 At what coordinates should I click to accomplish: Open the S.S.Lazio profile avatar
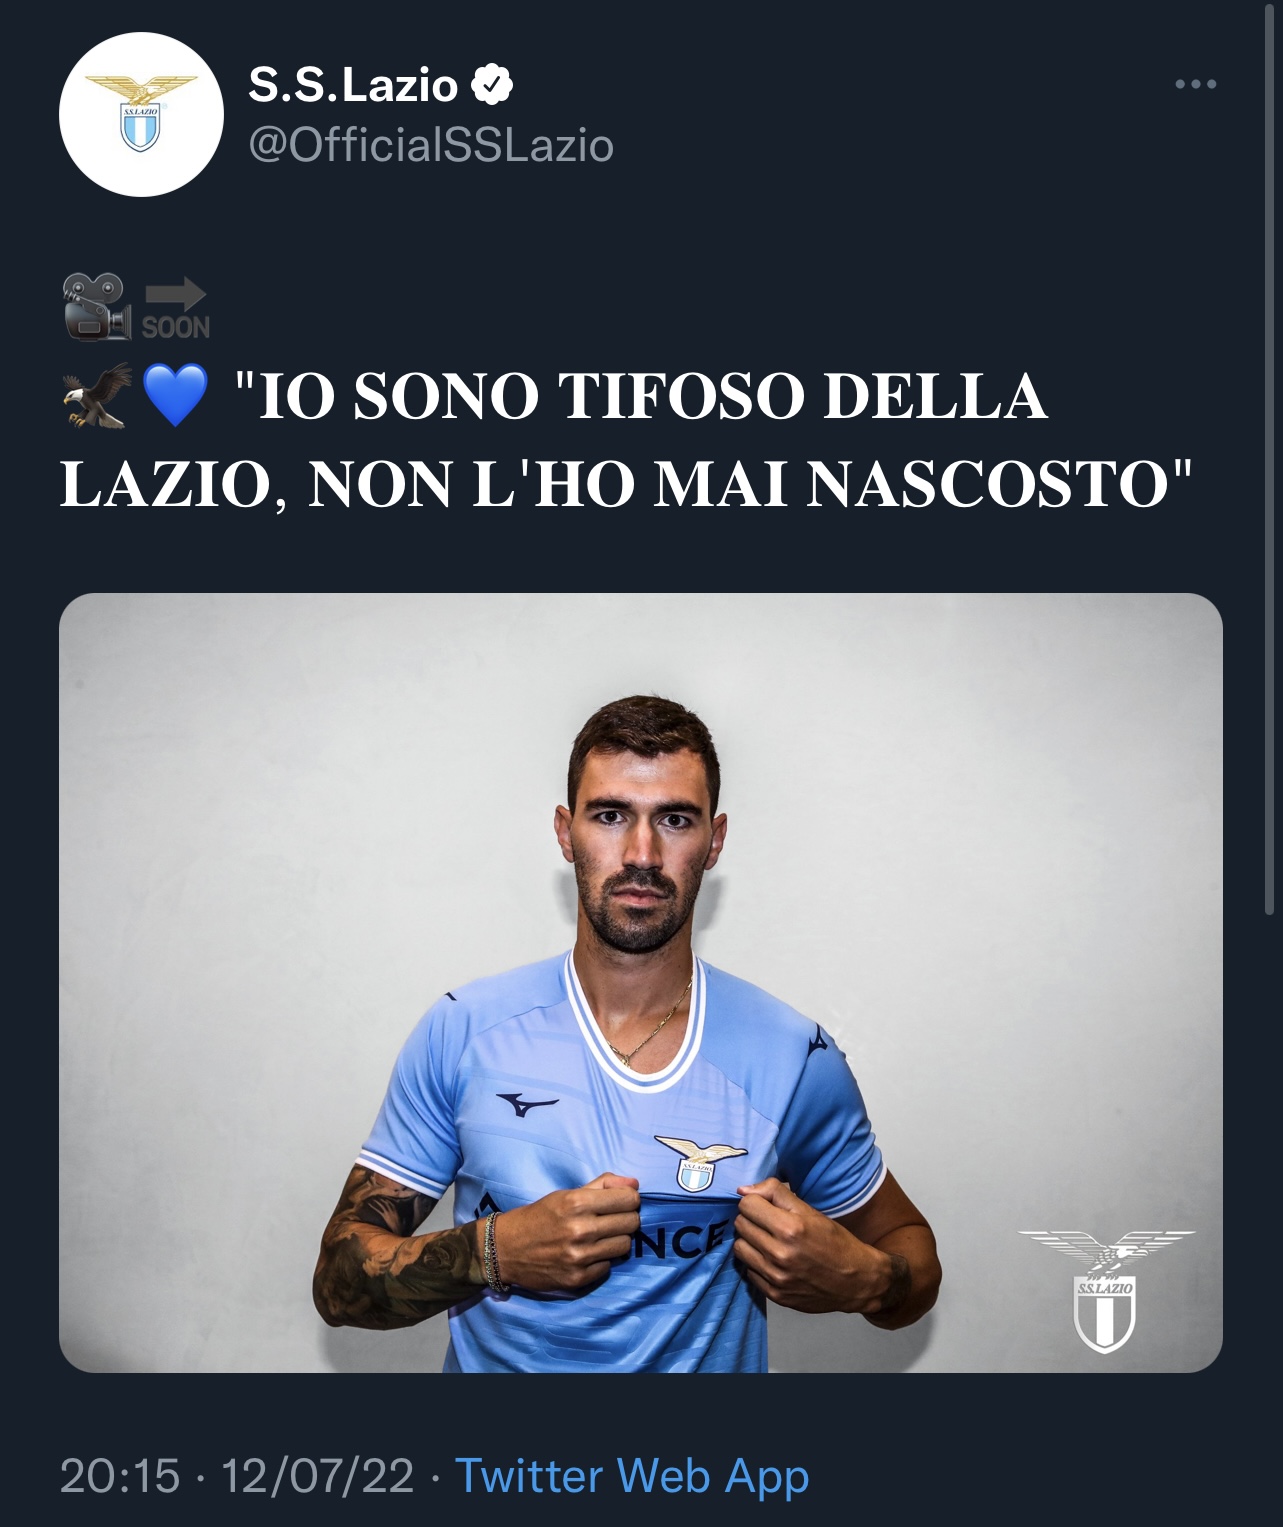[x=141, y=114]
